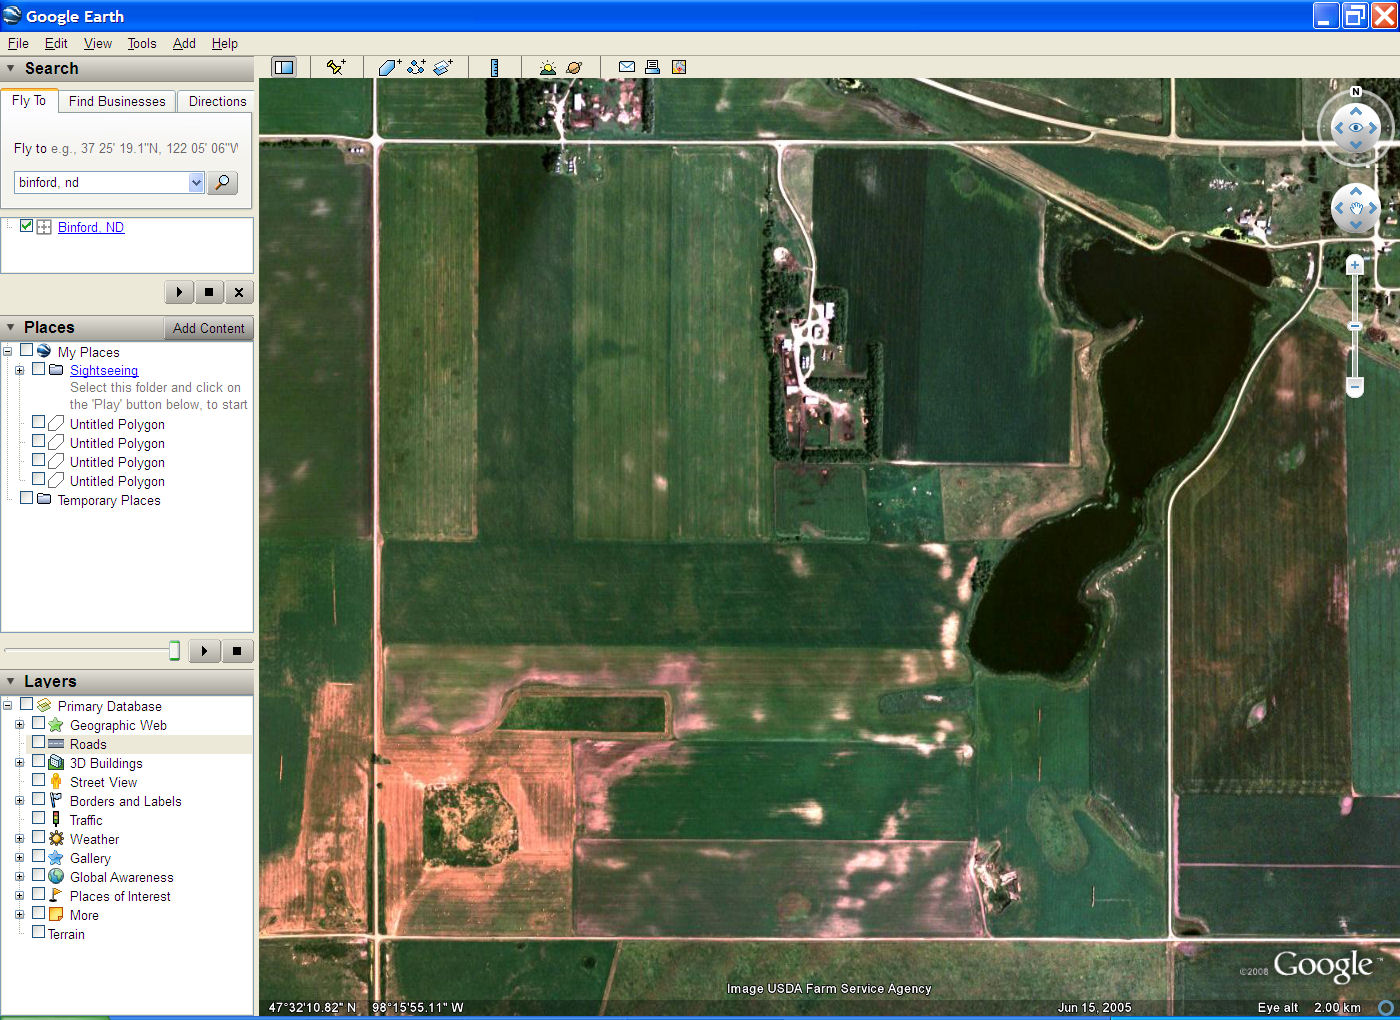Open the Add menu
The height and width of the screenshot is (1020, 1400).
[184, 43]
